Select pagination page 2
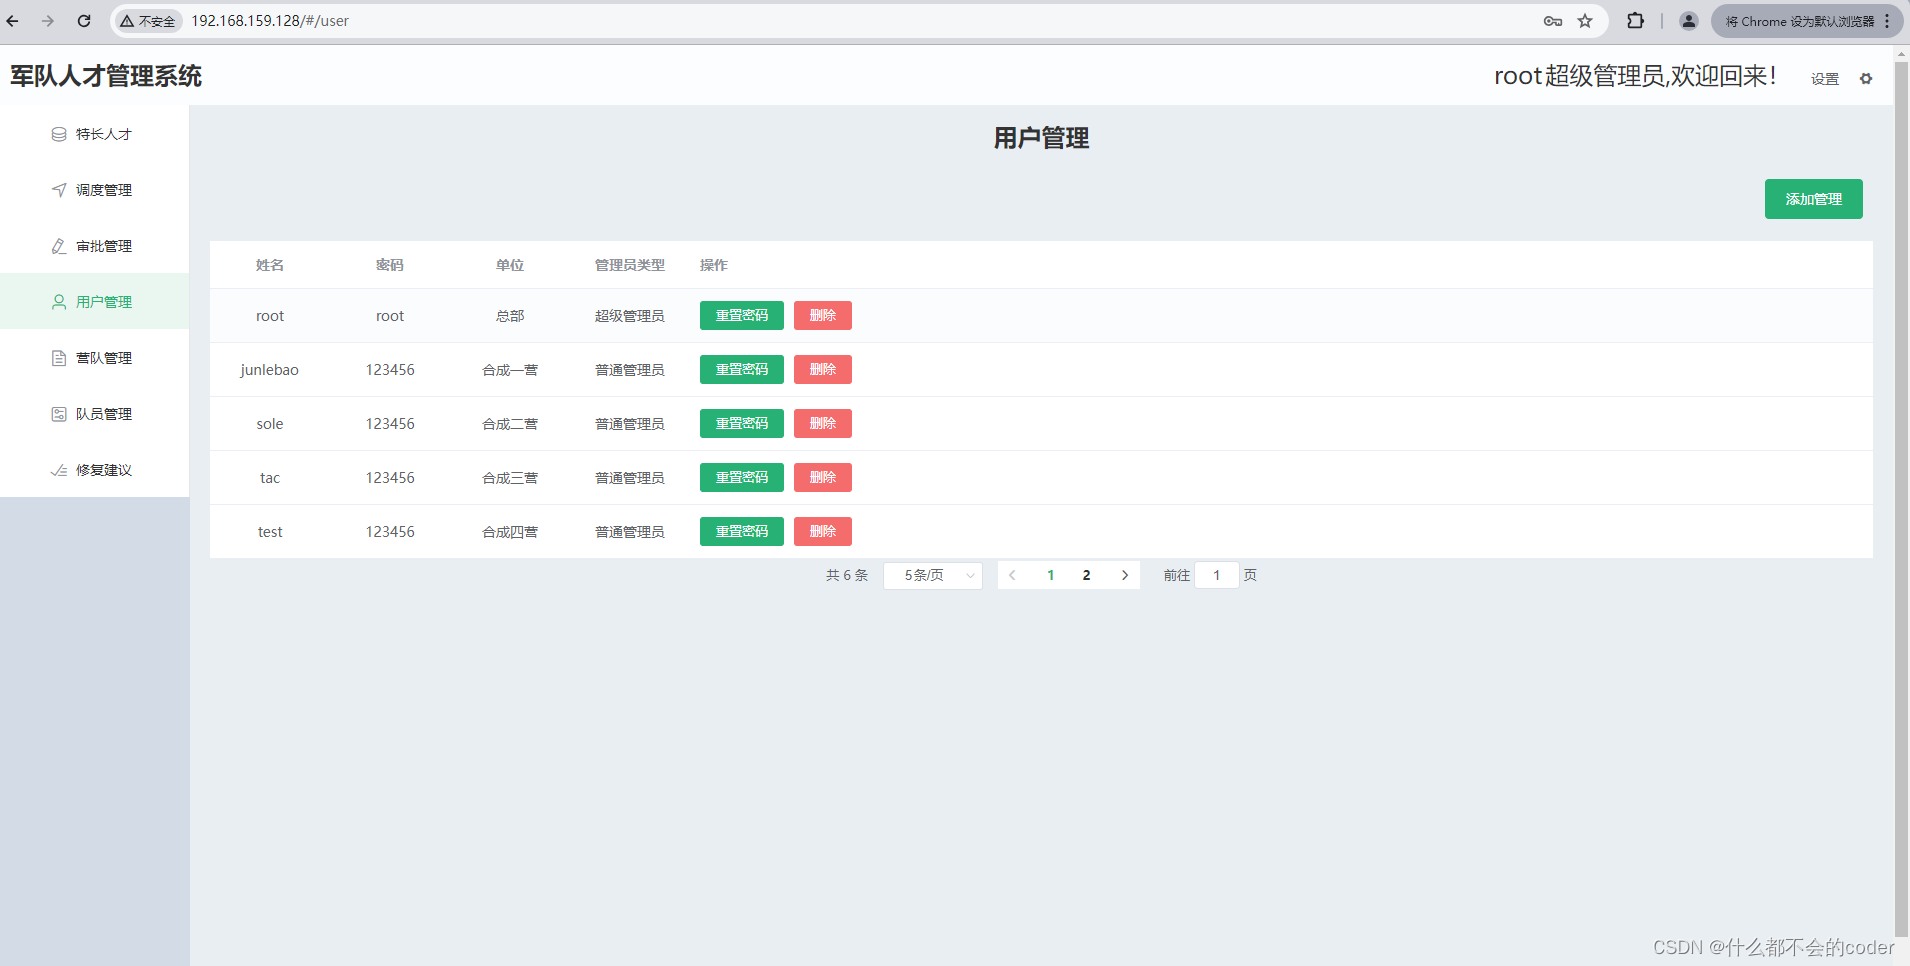Image resolution: width=1910 pixels, height=966 pixels. 1087,576
